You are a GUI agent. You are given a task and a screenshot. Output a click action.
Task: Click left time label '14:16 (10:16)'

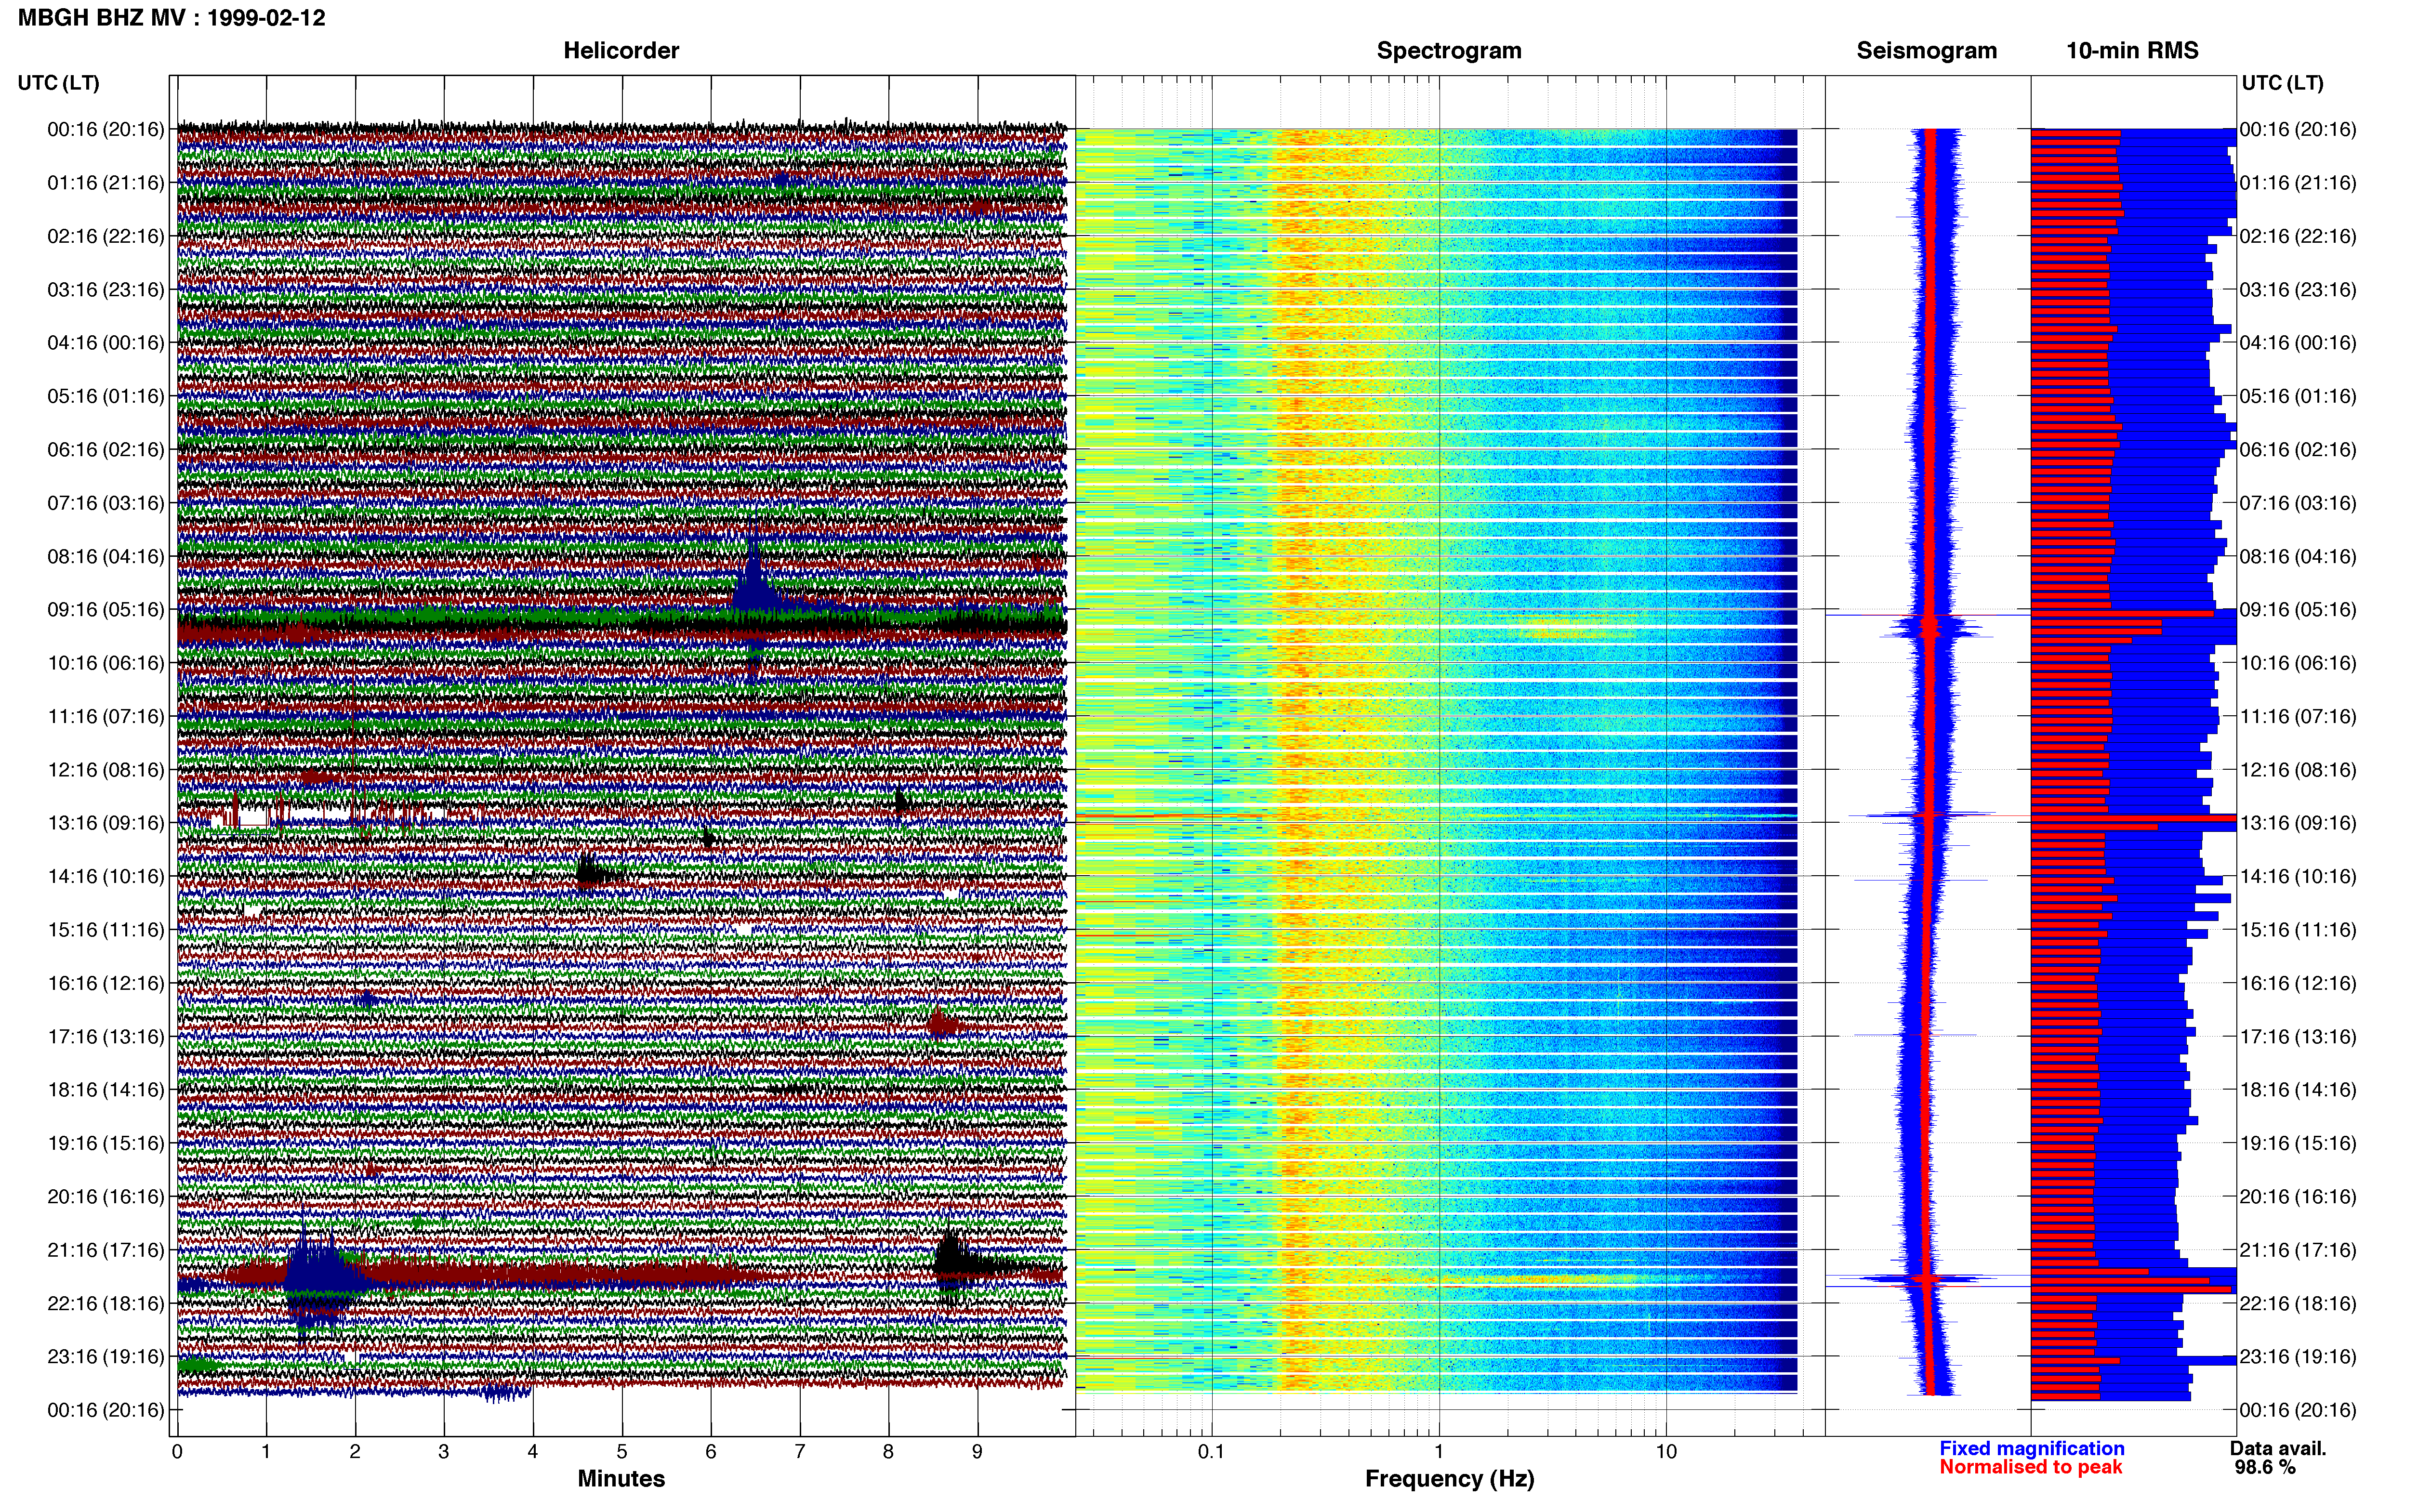(x=105, y=876)
